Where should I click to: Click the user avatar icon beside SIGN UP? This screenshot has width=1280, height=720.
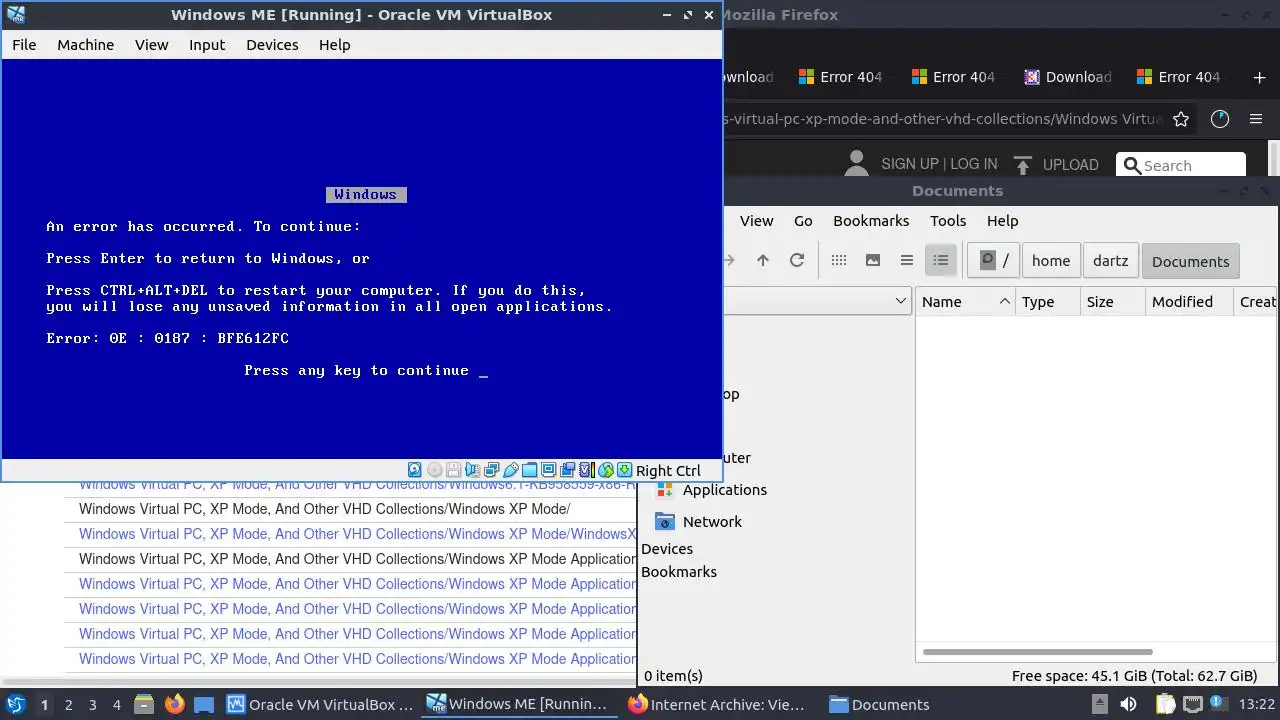pyautogui.click(x=856, y=164)
